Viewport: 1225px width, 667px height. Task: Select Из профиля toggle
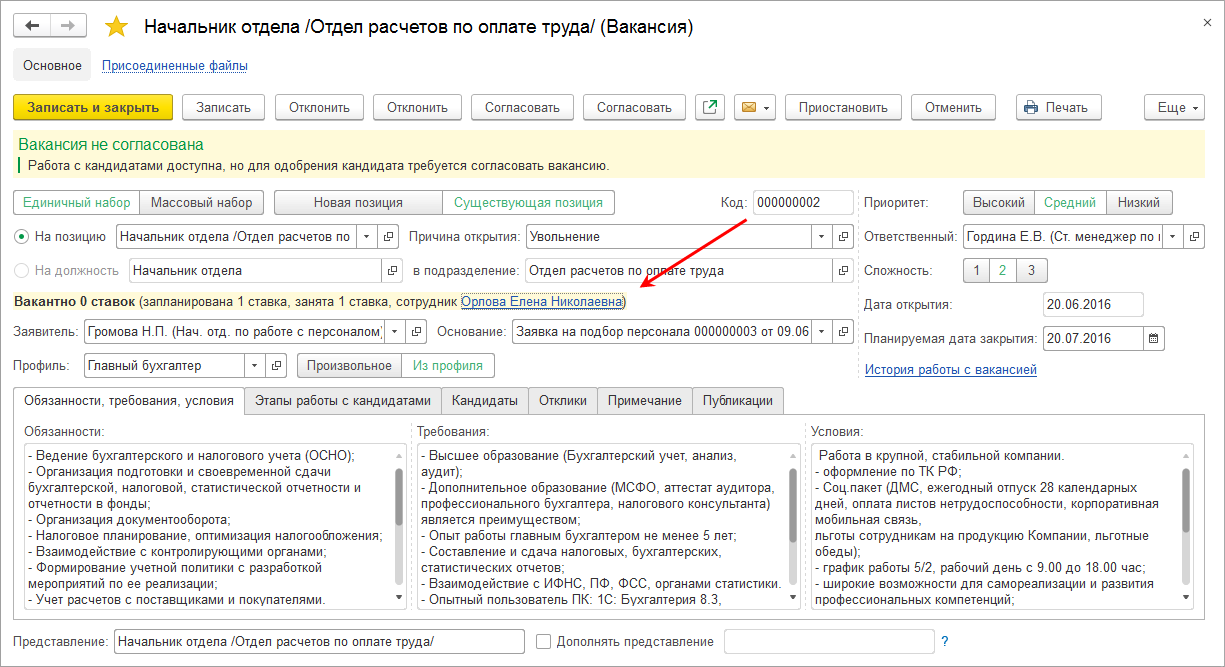(x=447, y=366)
